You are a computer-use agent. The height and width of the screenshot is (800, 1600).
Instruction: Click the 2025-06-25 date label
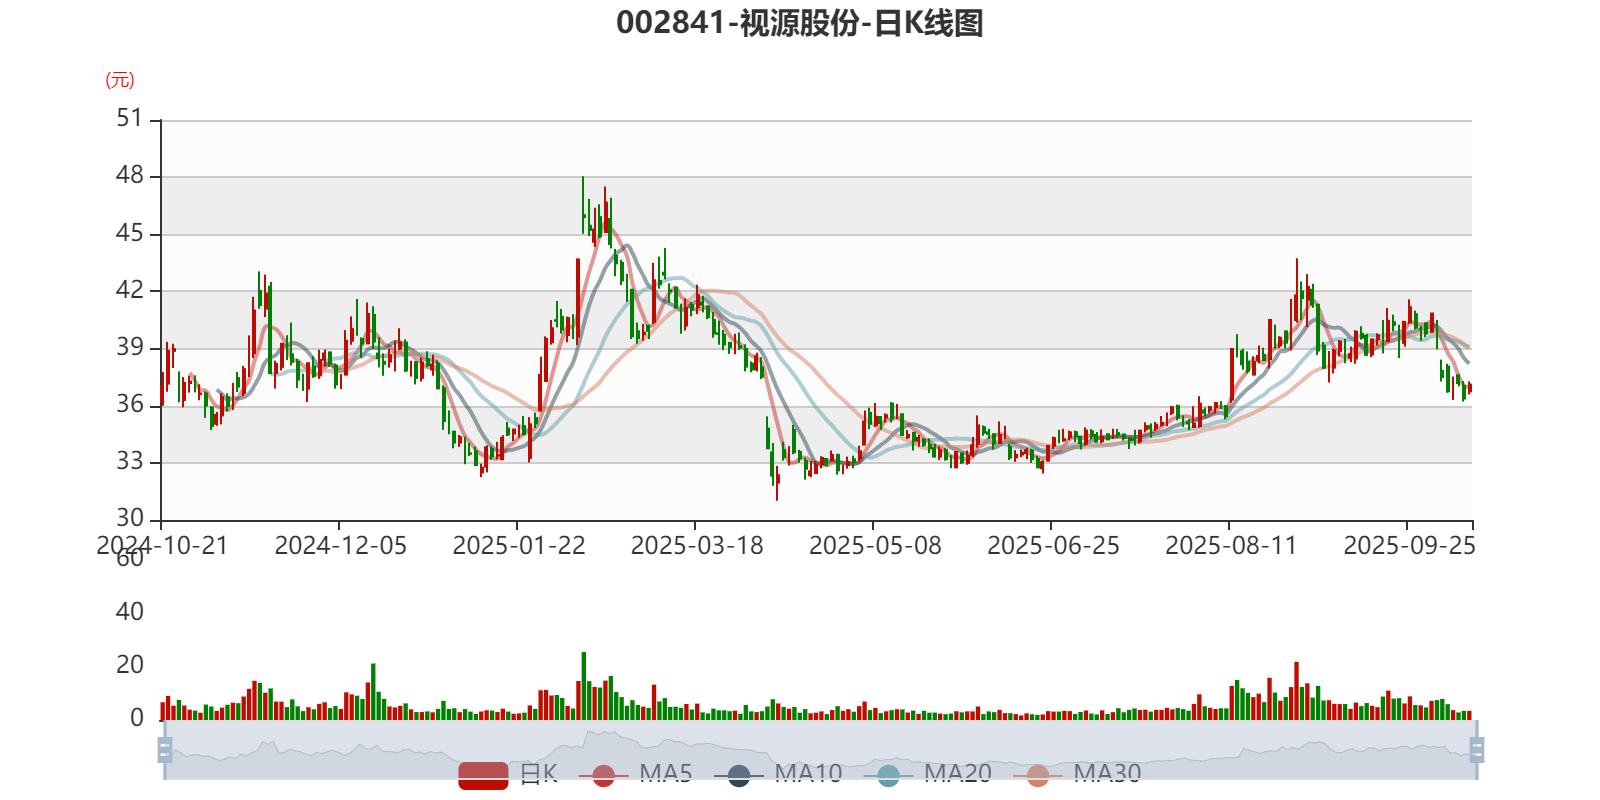(x=1053, y=546)
